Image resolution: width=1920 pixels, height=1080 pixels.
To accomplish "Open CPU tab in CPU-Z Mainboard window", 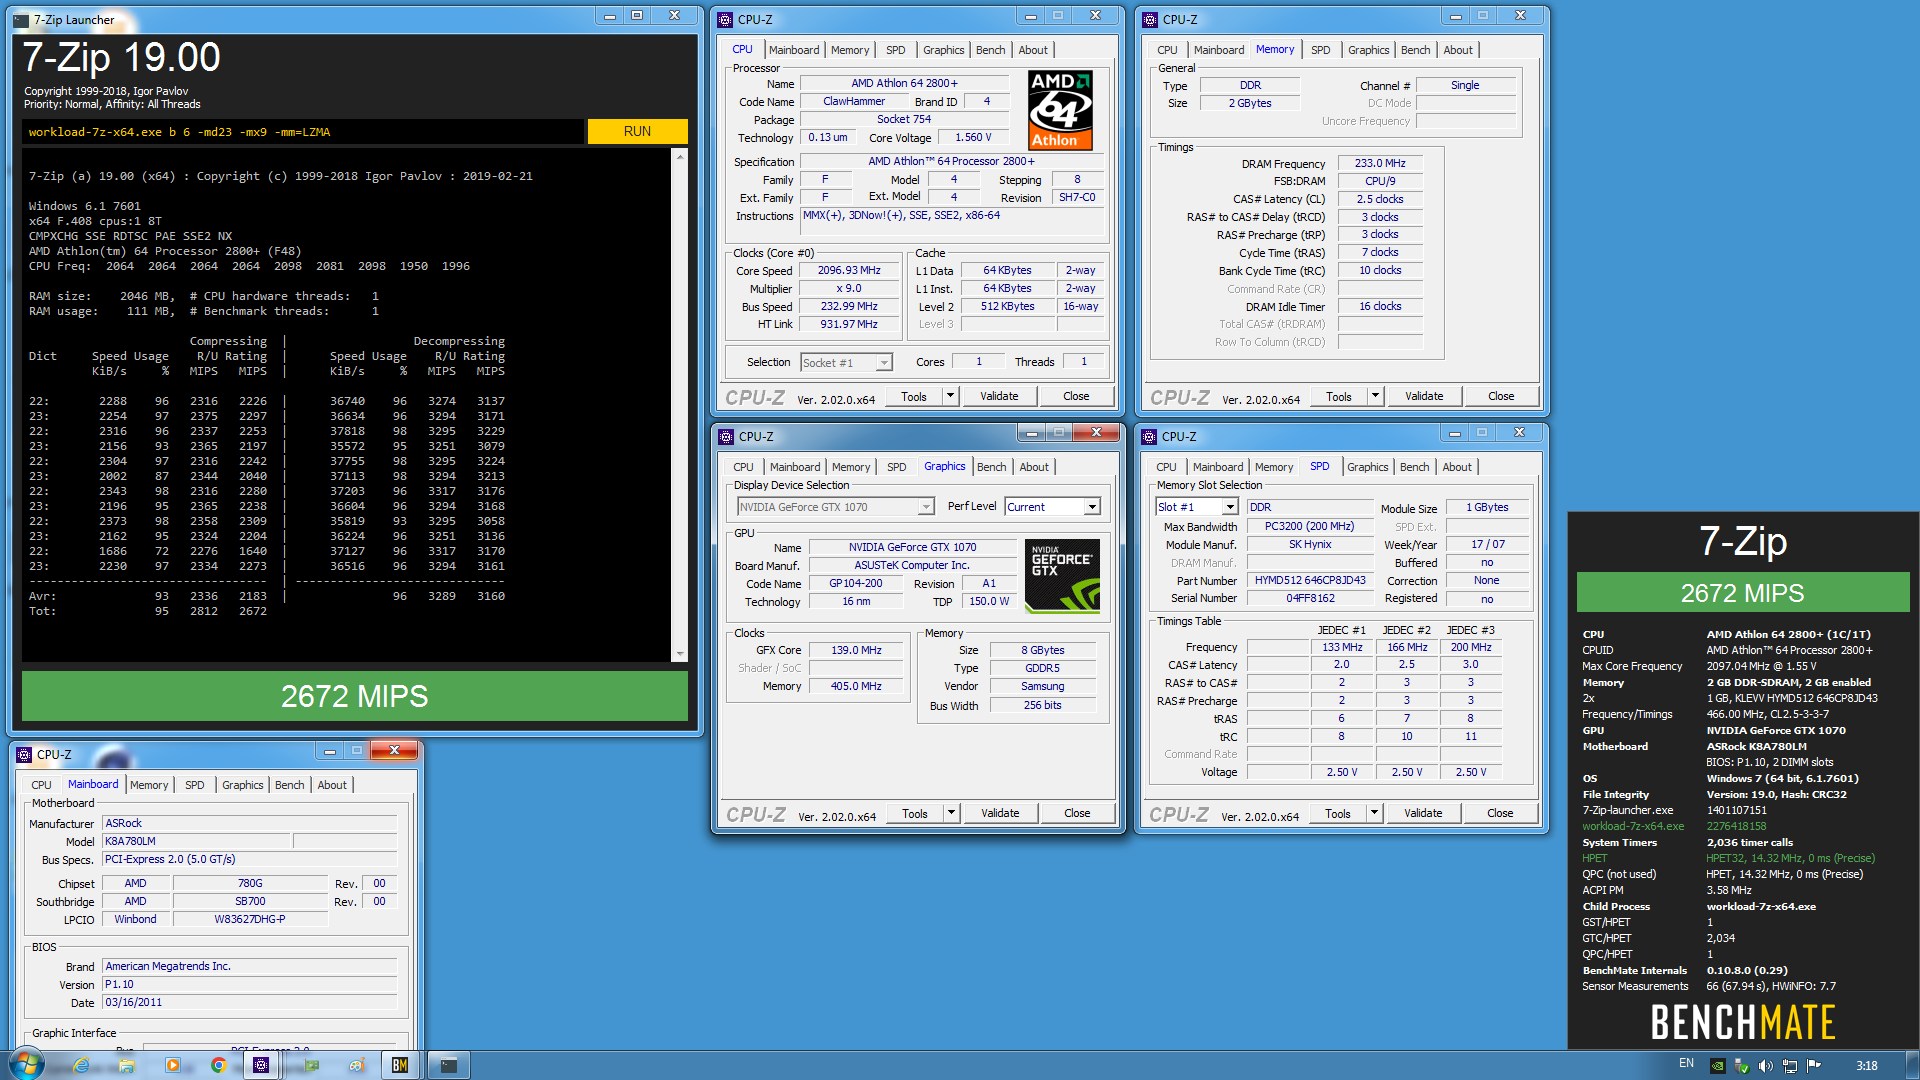I will point(41,785).
